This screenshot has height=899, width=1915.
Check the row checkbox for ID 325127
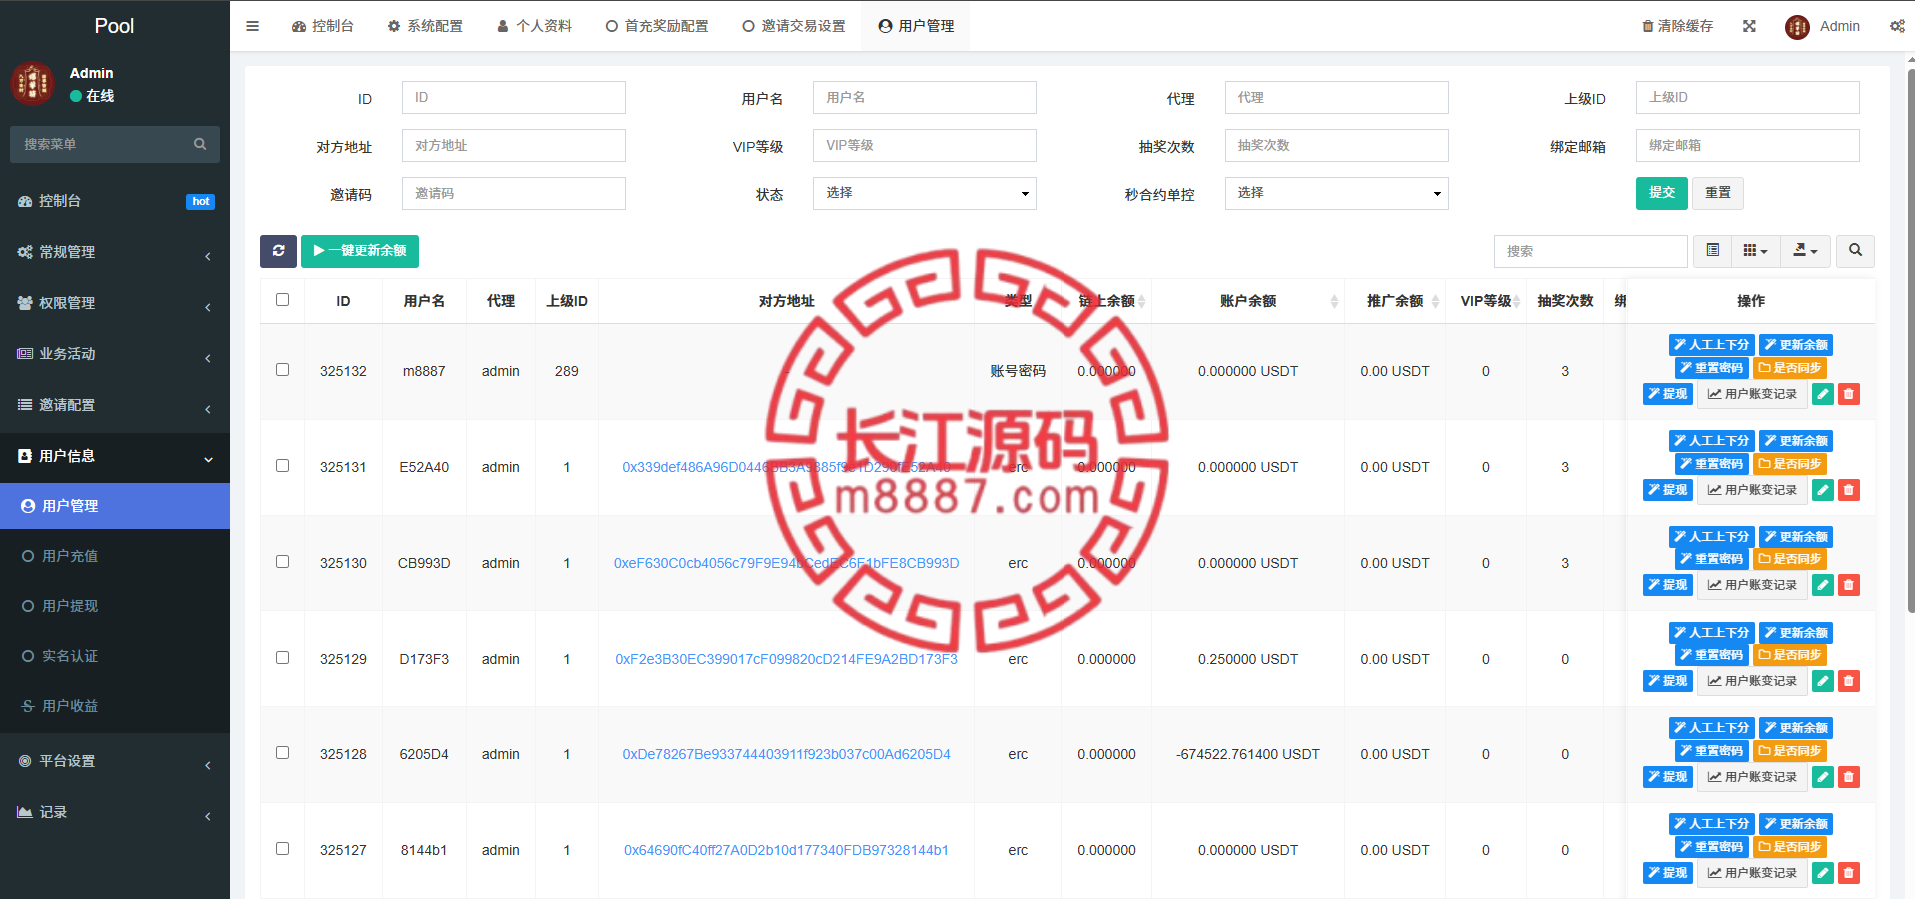tap(283, 849)
